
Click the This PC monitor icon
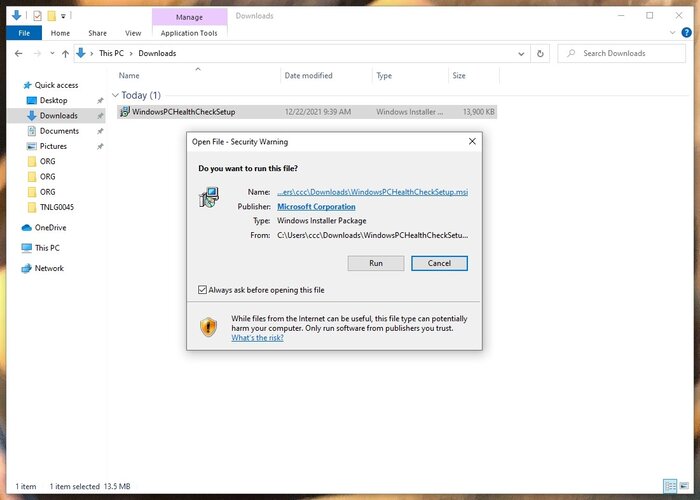26,248
